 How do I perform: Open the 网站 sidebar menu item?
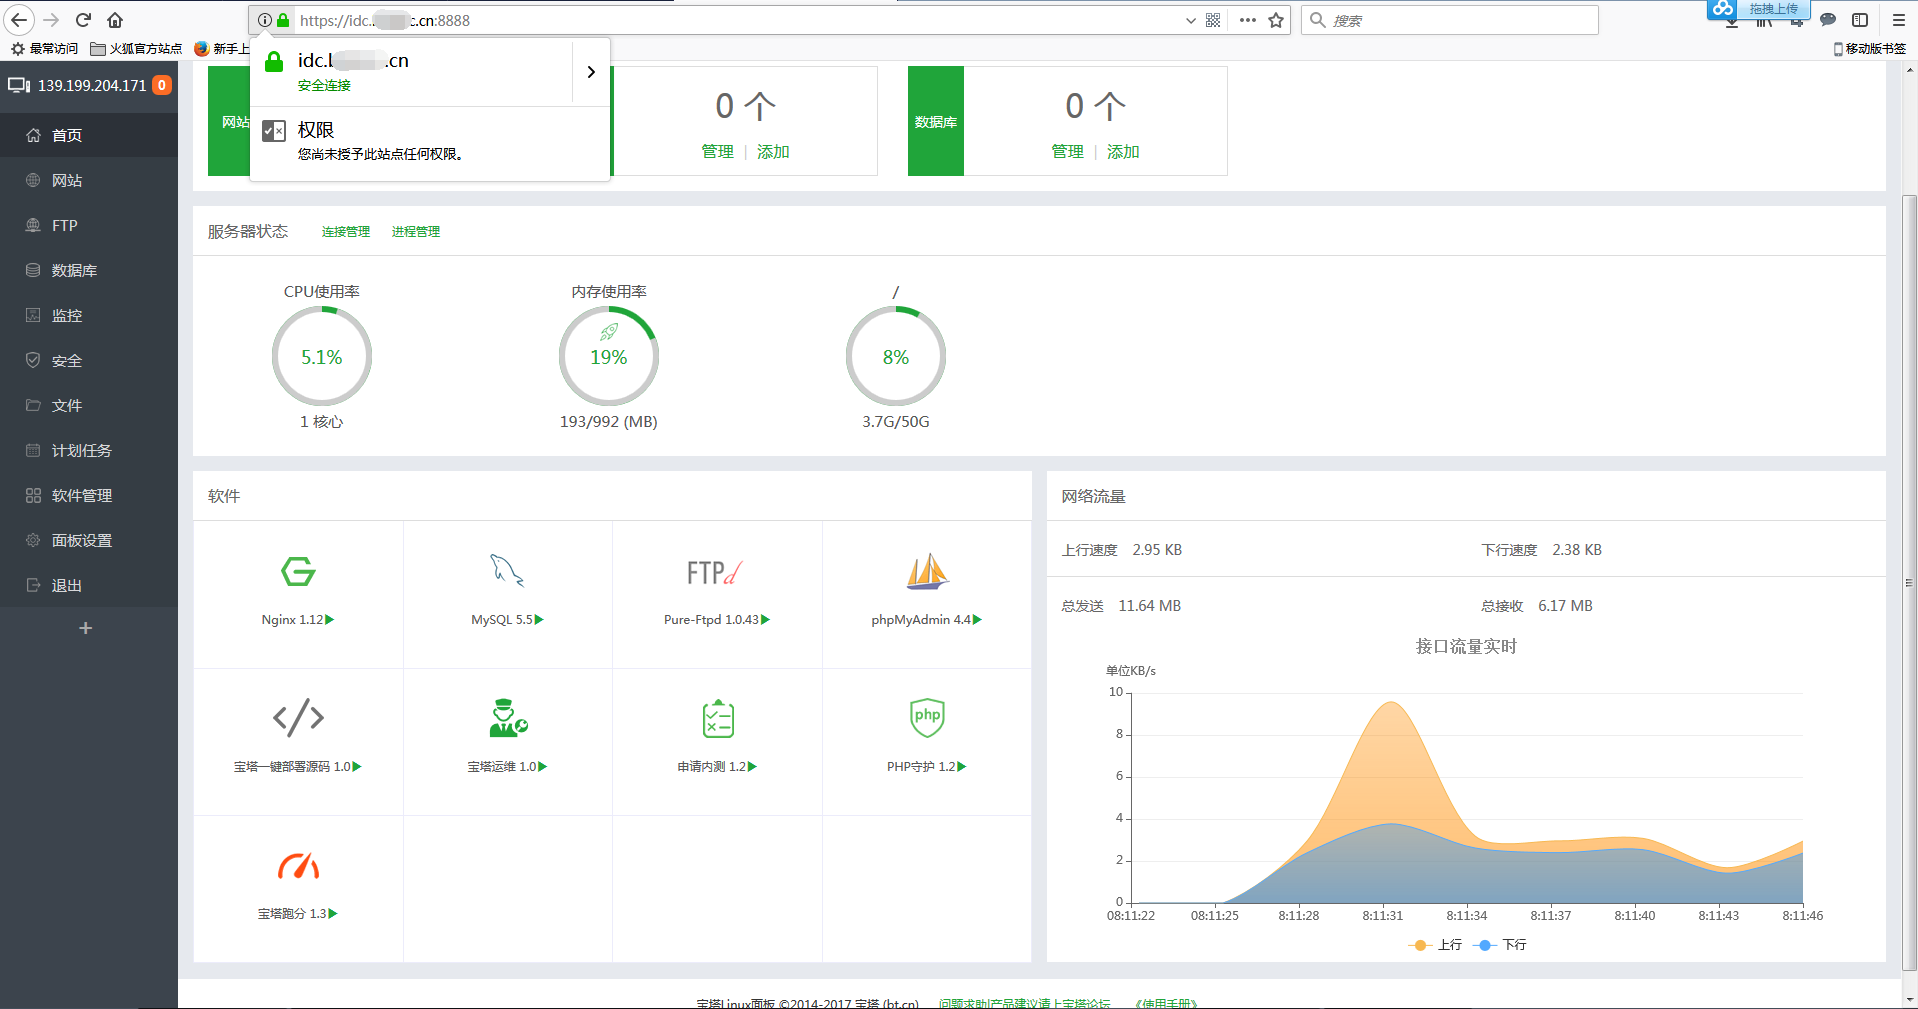click(x=89, y=180)
